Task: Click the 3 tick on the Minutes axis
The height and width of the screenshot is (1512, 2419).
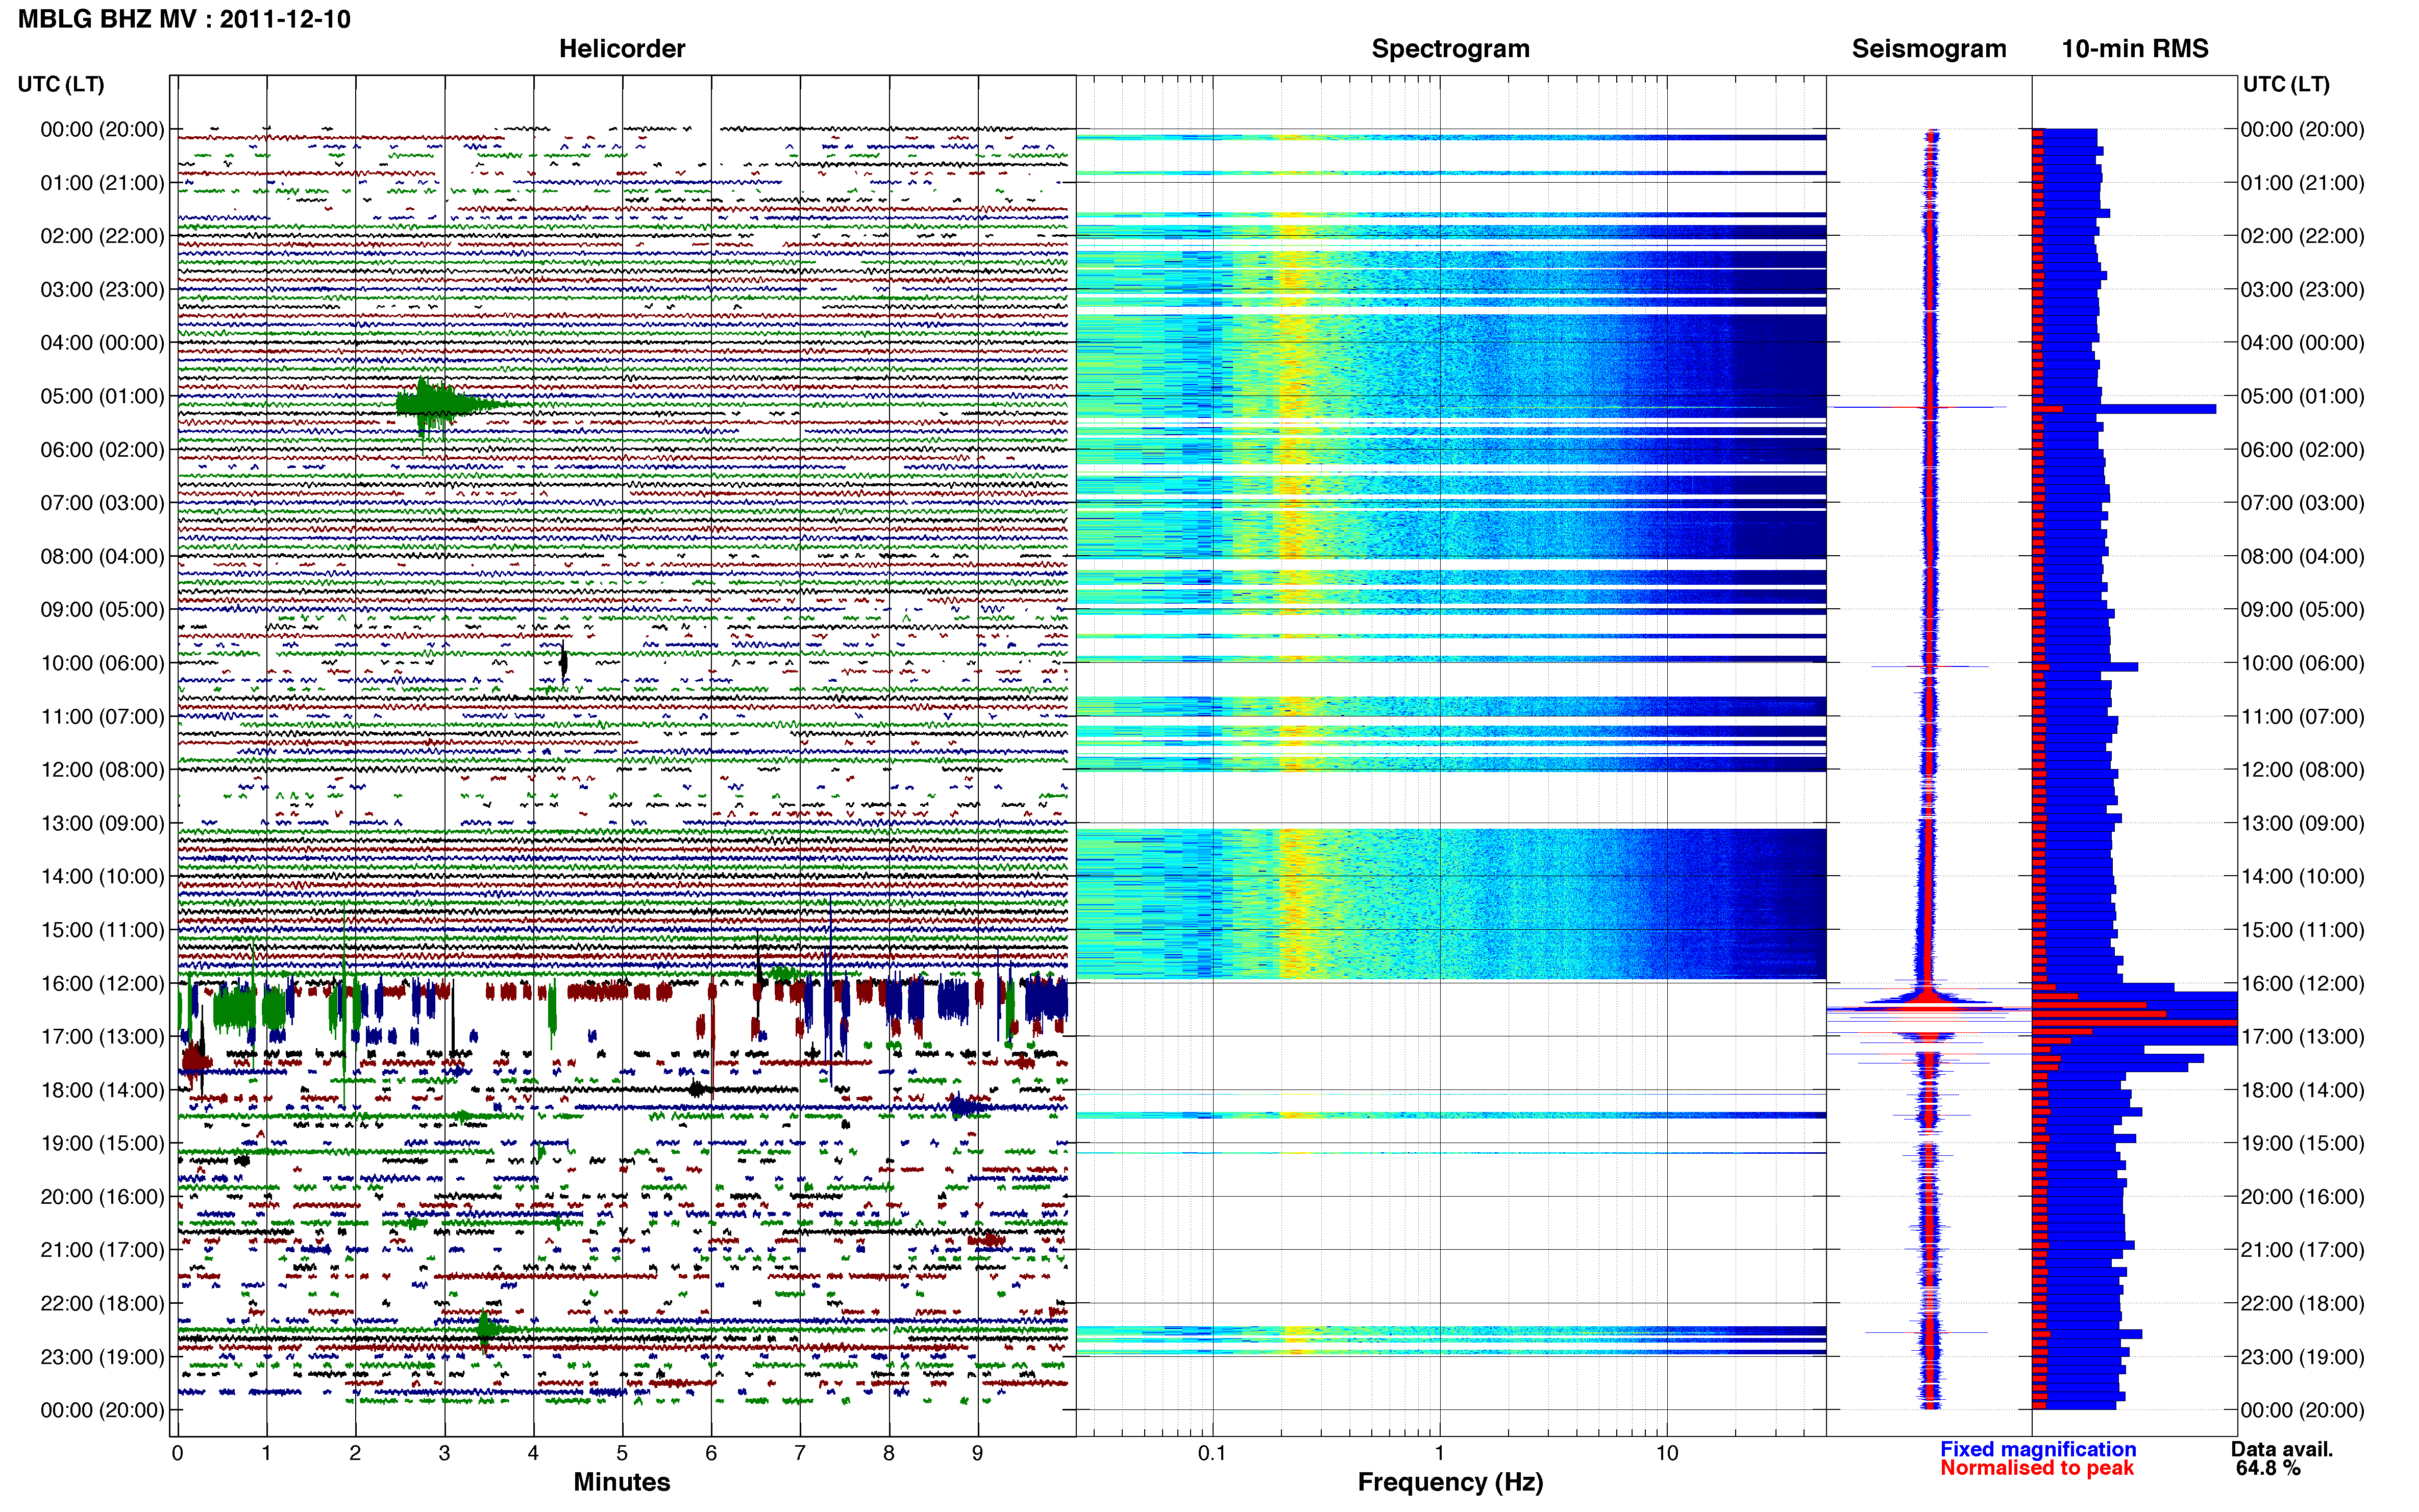Action: tap(444, 1453)
